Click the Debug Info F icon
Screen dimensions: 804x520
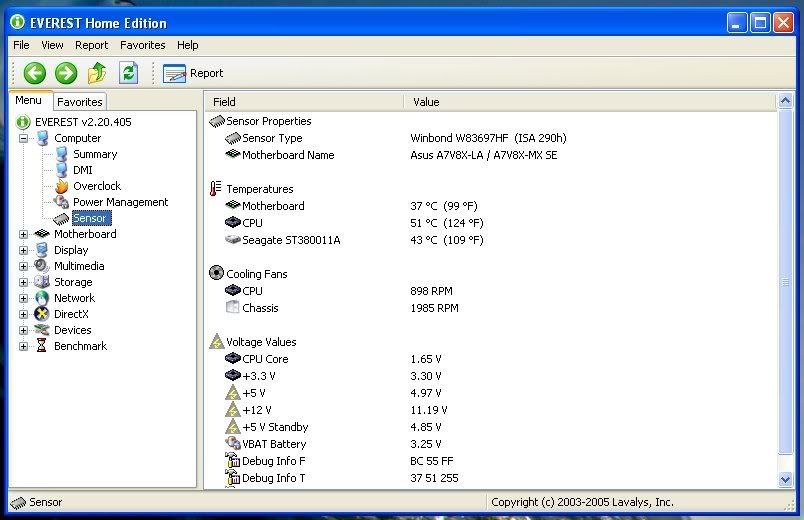click(233, 459)
